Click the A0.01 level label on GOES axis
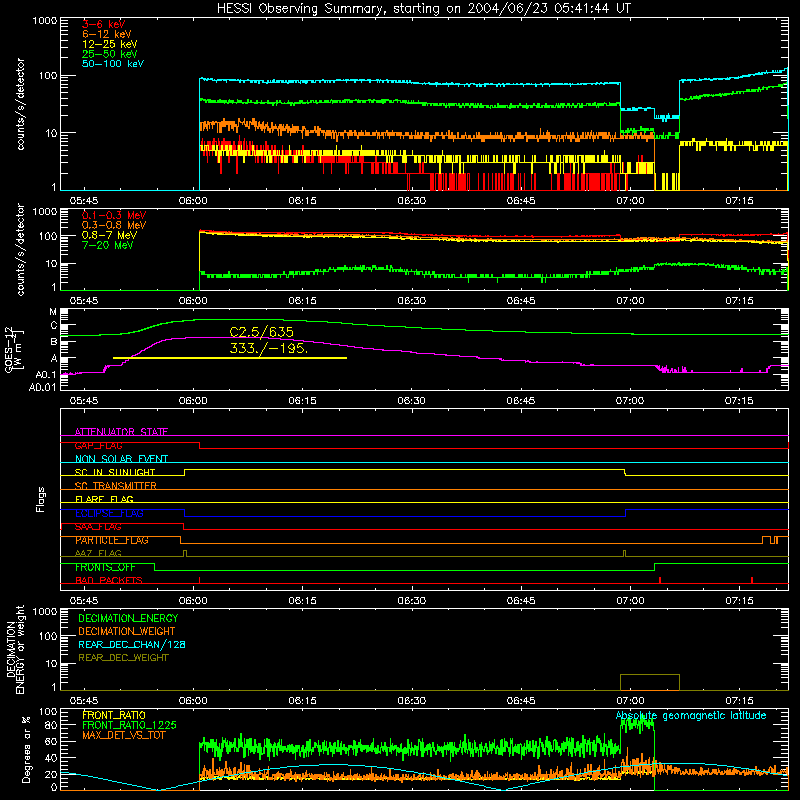This screenshot has width=800, height=800. click(x=42, y=387)
